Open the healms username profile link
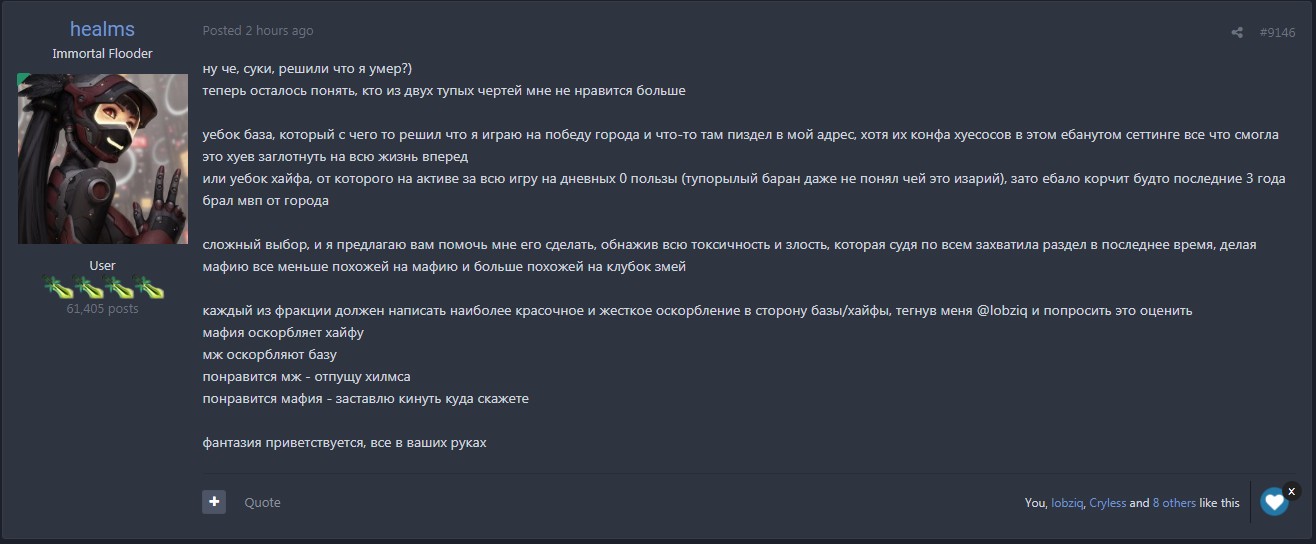 (102, 29)
